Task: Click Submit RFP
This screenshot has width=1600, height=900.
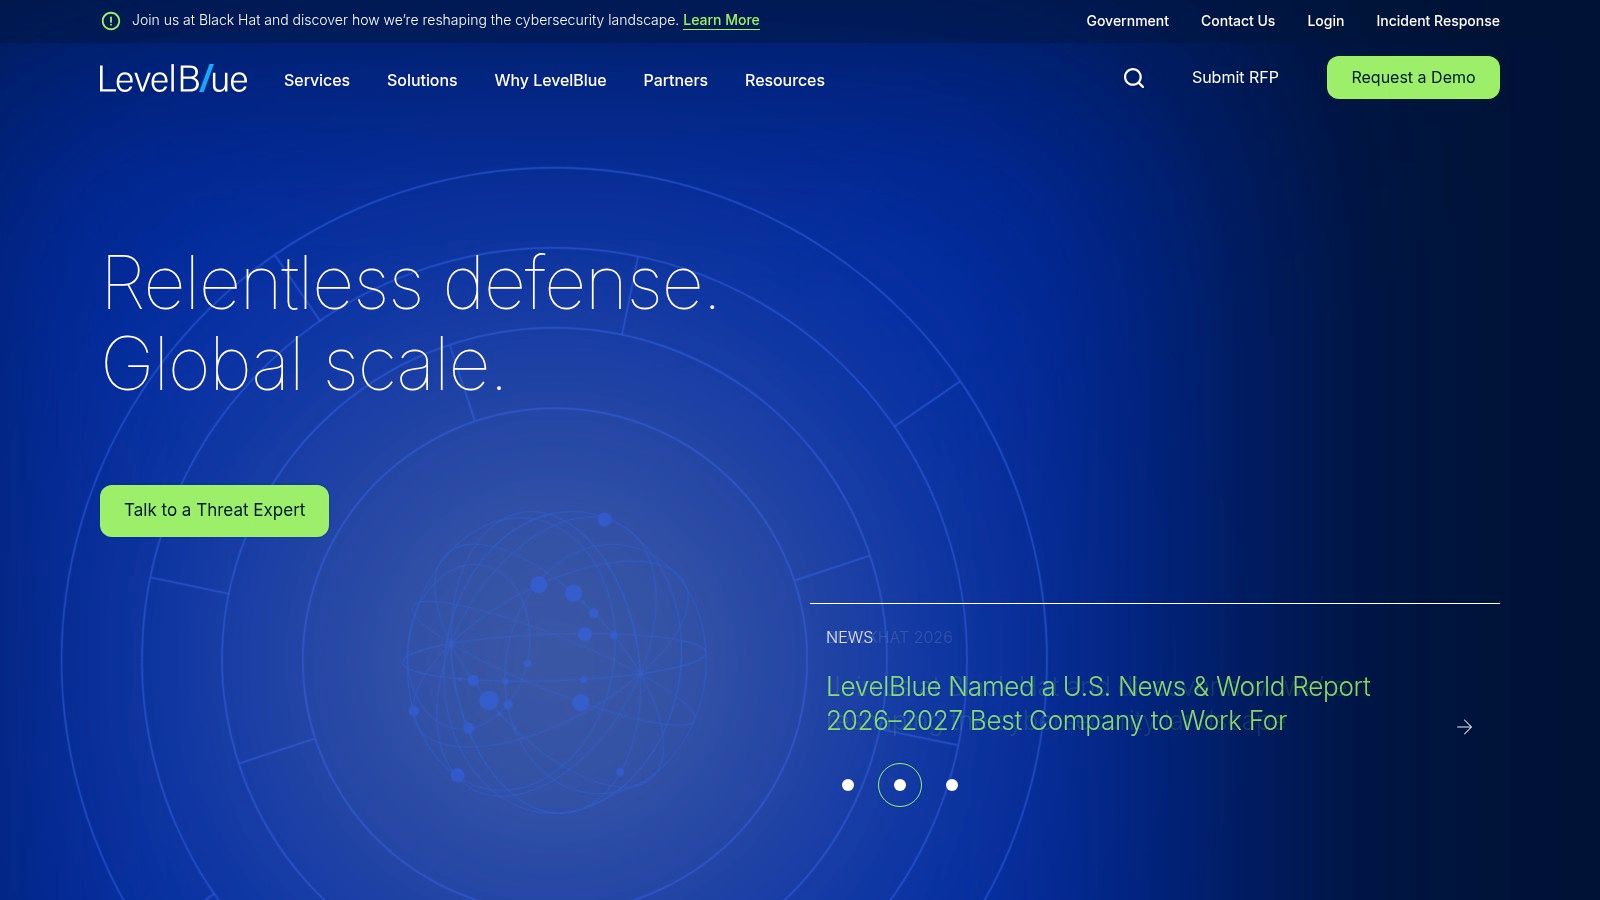Action: [1235, 77]
